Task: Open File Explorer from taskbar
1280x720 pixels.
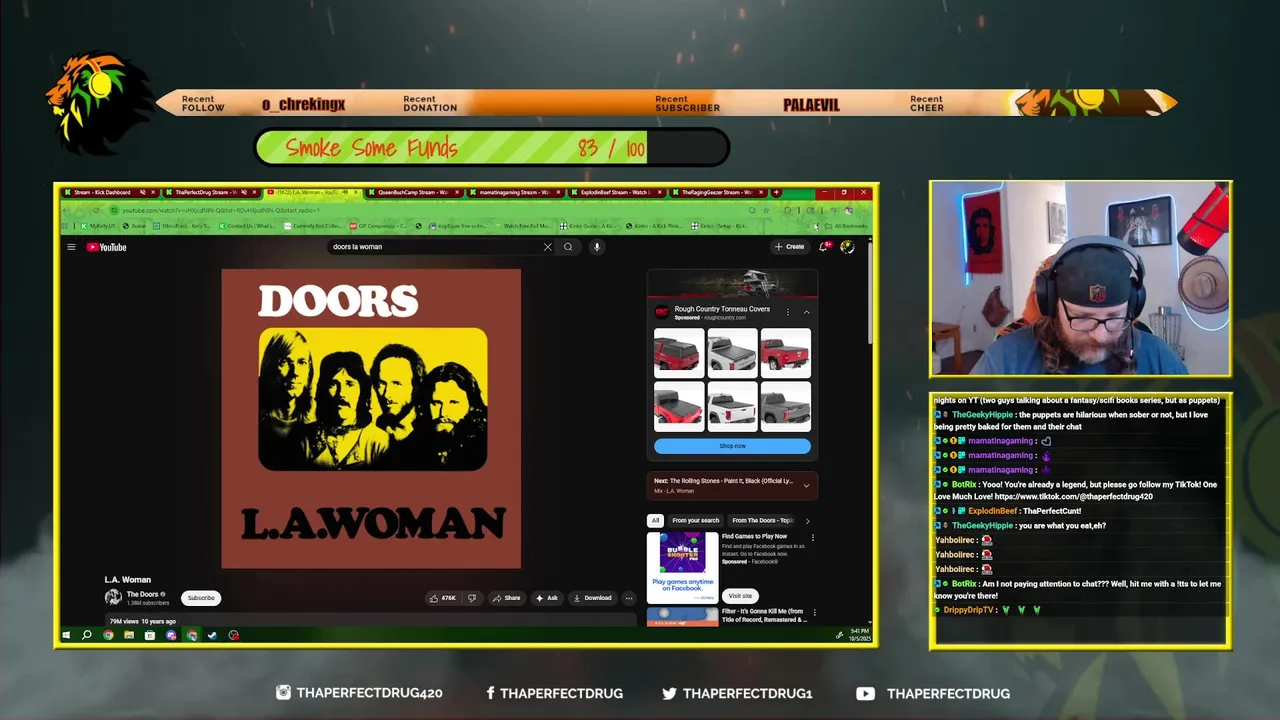Action: (x=129, y=635)
